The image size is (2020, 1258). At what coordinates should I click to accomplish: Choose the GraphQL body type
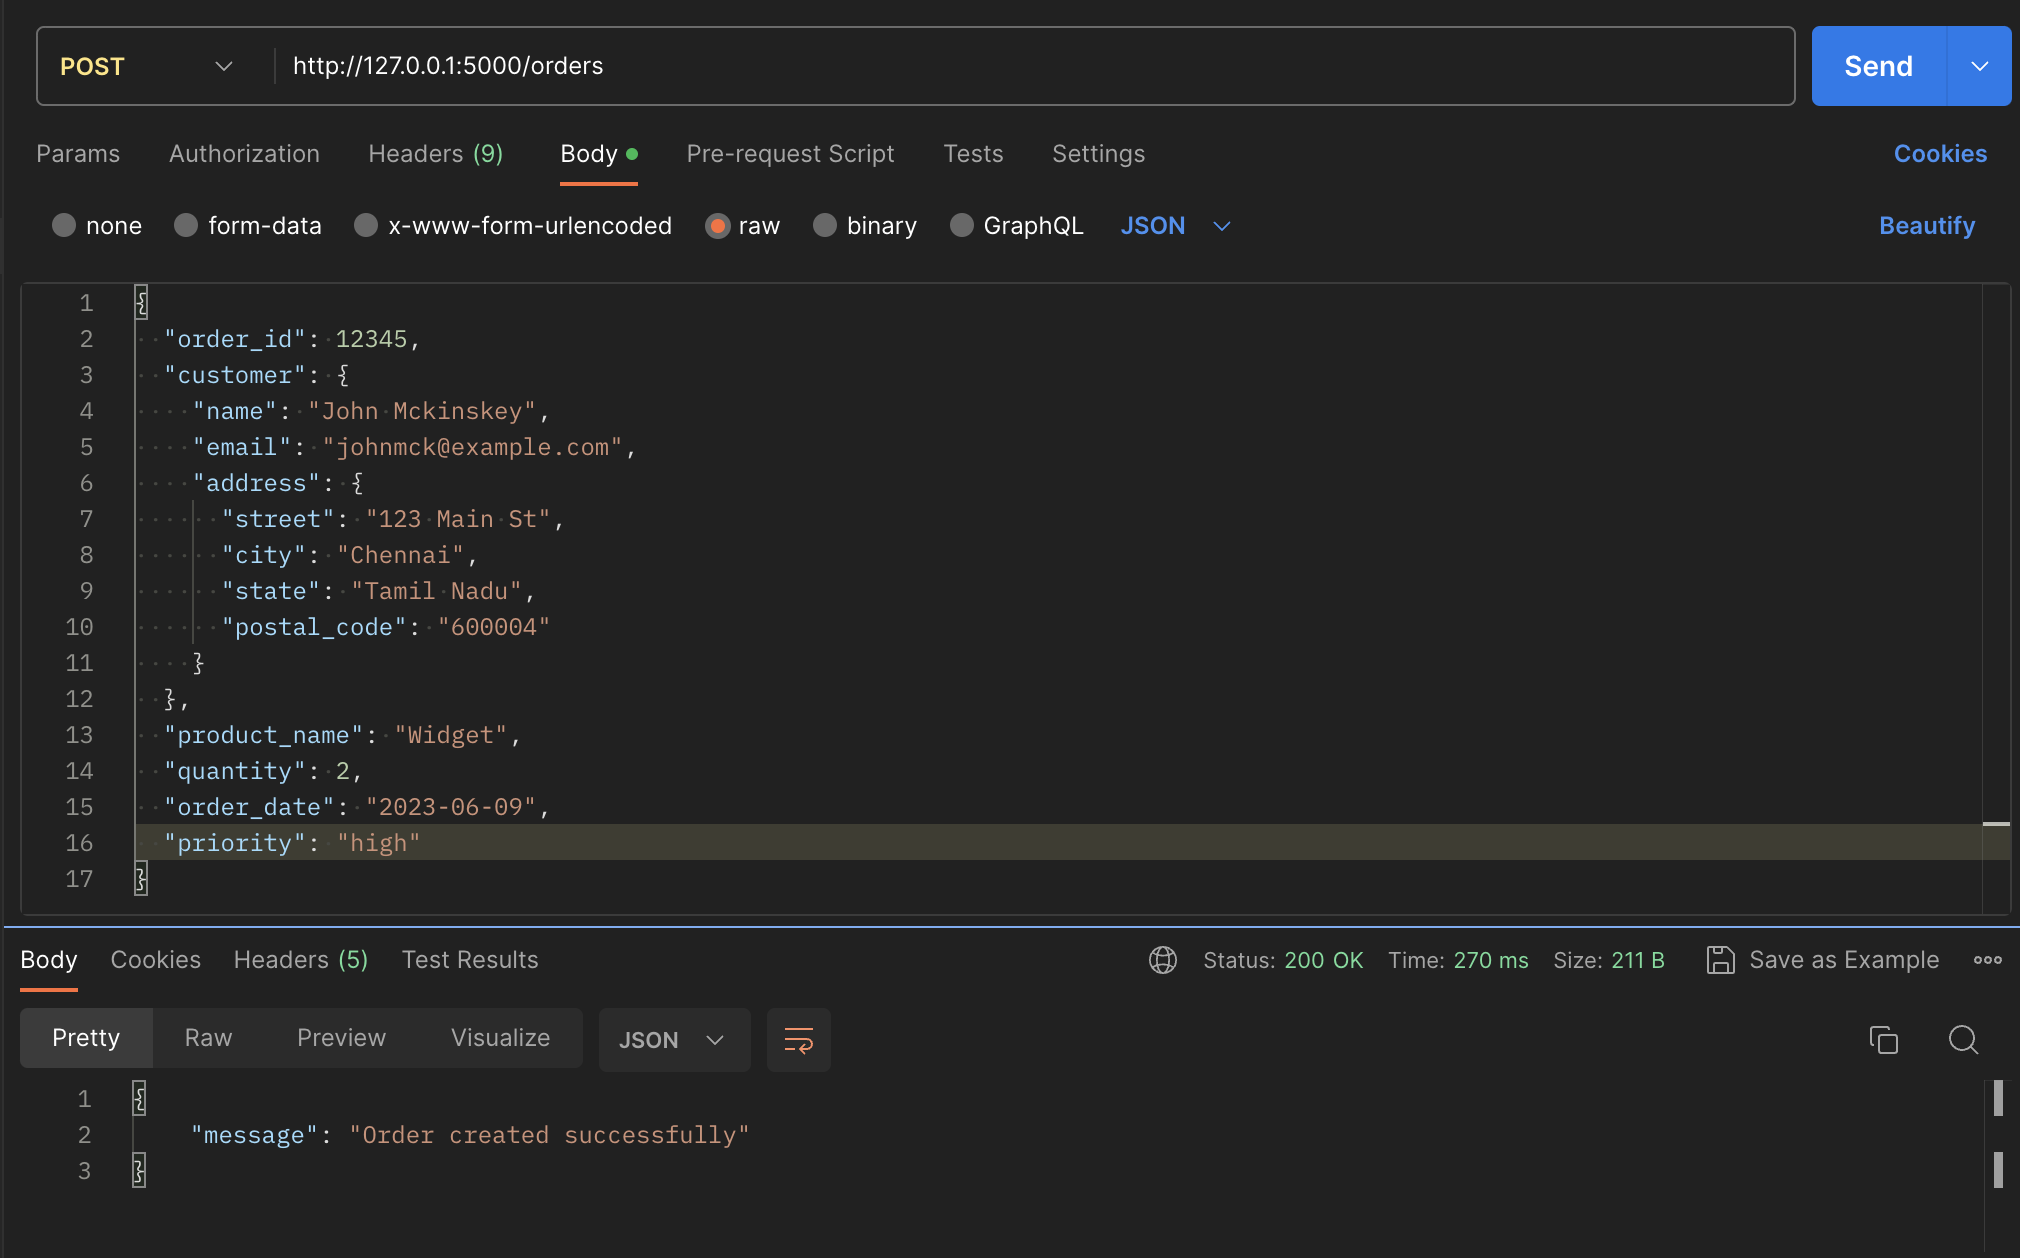(962, 226)
